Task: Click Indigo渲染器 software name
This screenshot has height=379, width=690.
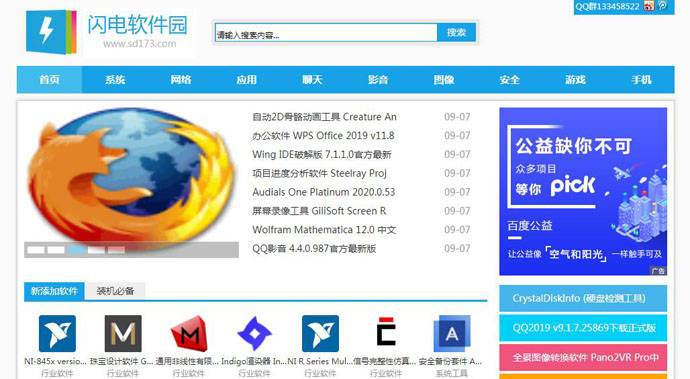Action: coord(254,361)
